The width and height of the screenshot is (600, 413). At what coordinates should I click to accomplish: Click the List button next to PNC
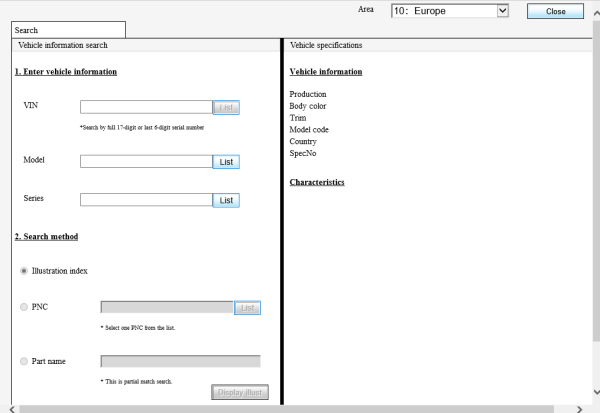tap(248, 308)
